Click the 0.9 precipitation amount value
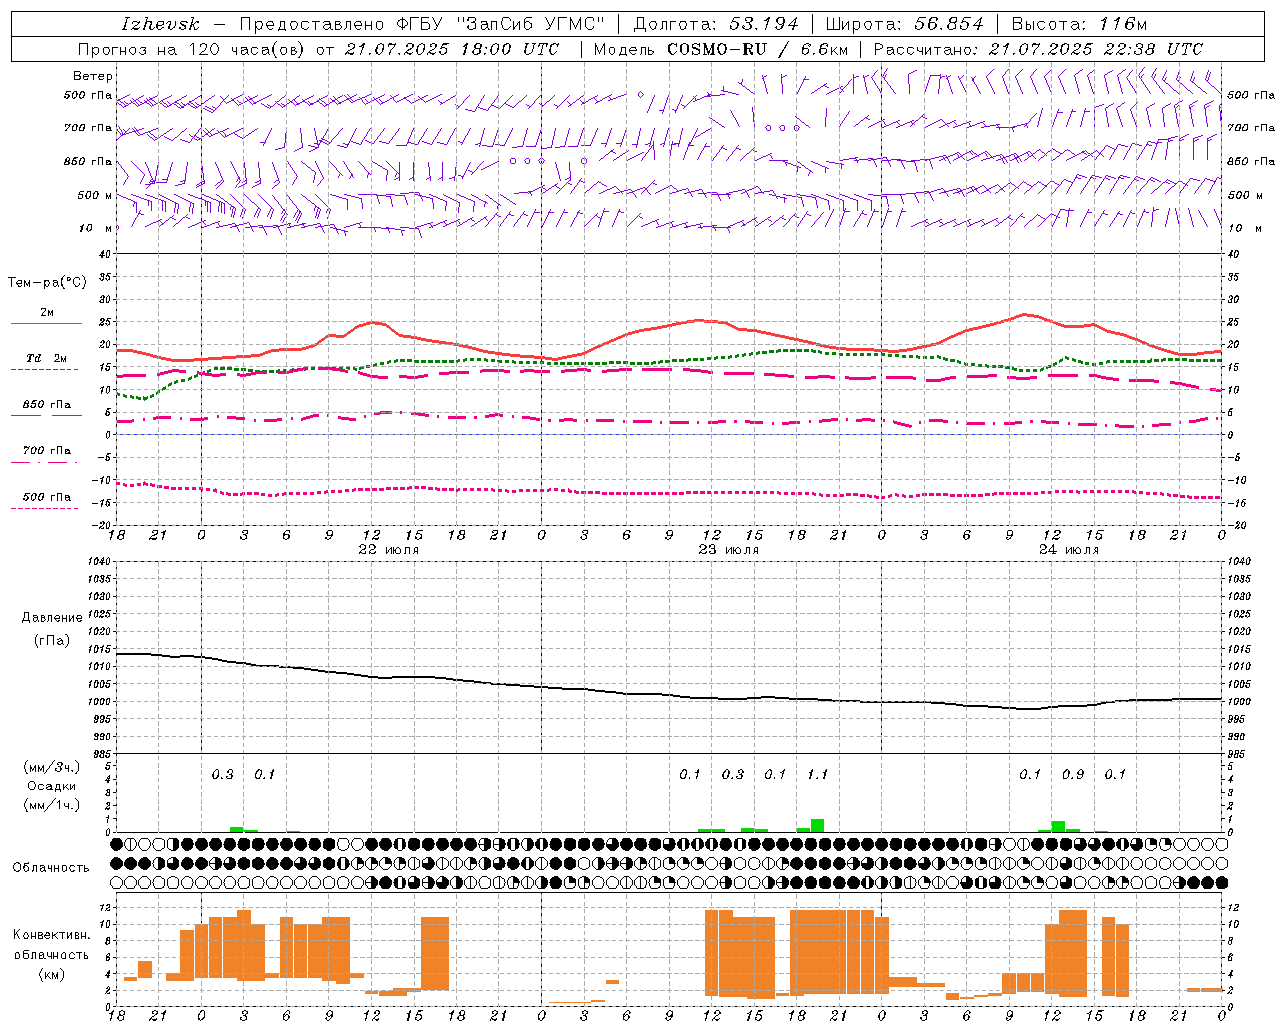1280x1024 pixels. coord(1073,774)
